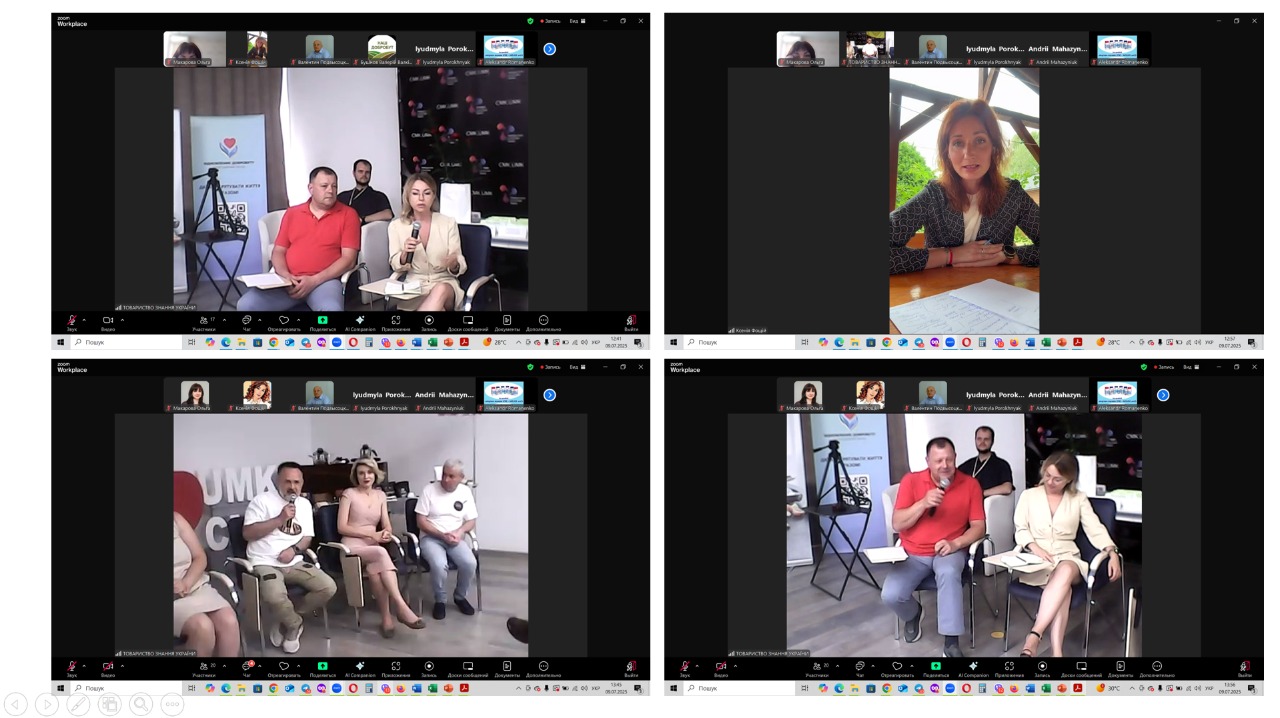Screen dimensions: 1280x718
Task: Open the slideshow pen pointer options
Action: 78,704
